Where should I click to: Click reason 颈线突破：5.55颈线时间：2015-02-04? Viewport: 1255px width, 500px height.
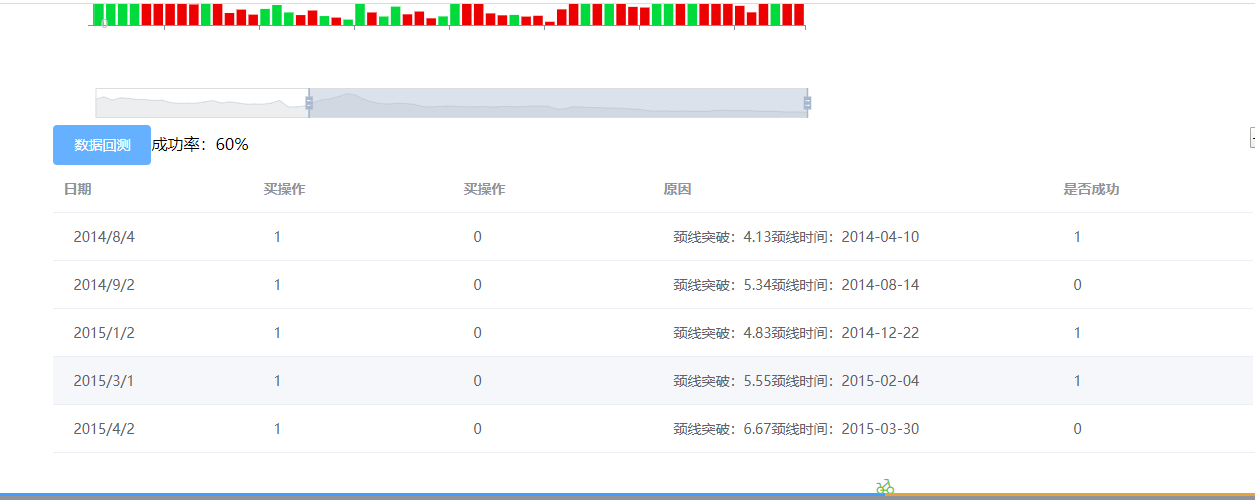pyautogui.click(x=796, y=381)
